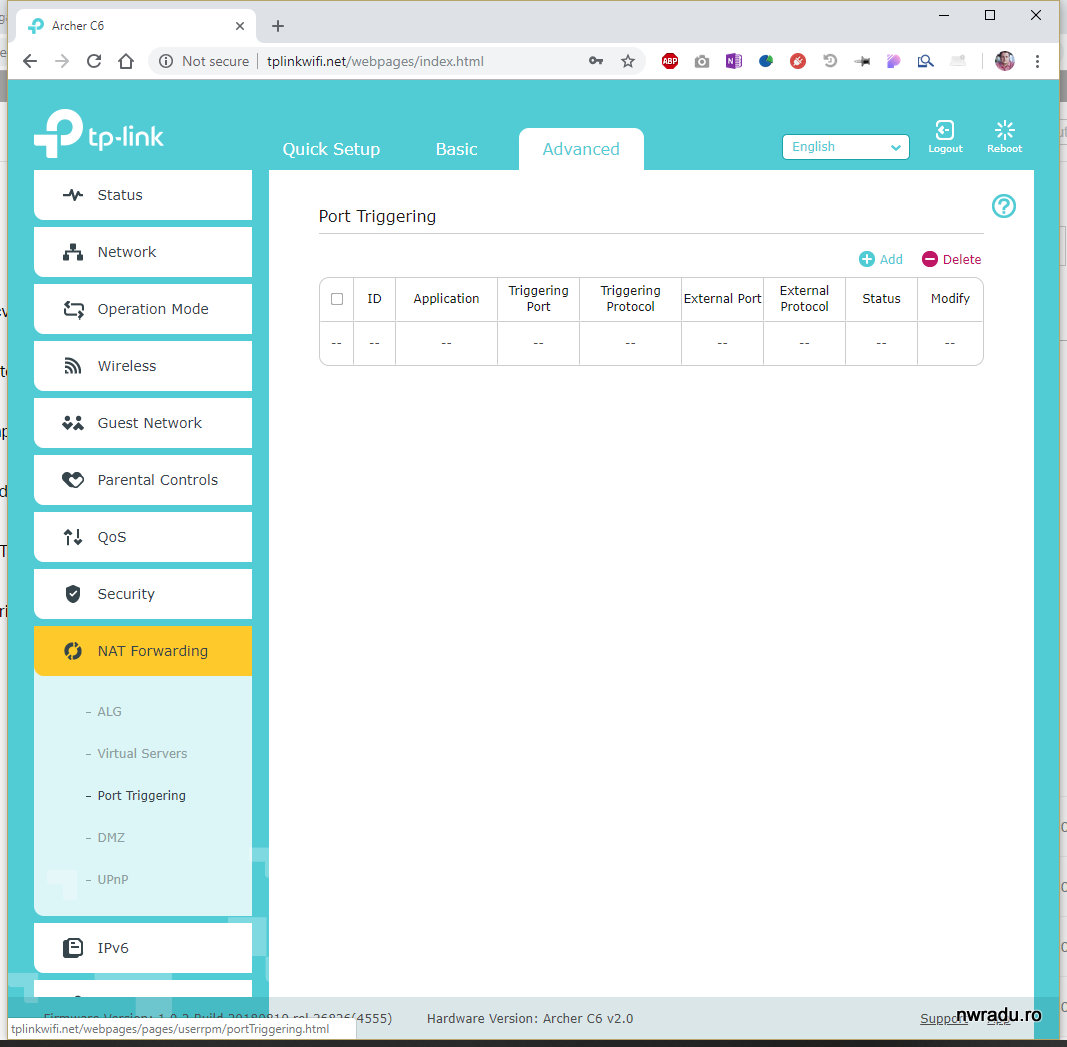Click the browser address bar

[x=420, y=61]
